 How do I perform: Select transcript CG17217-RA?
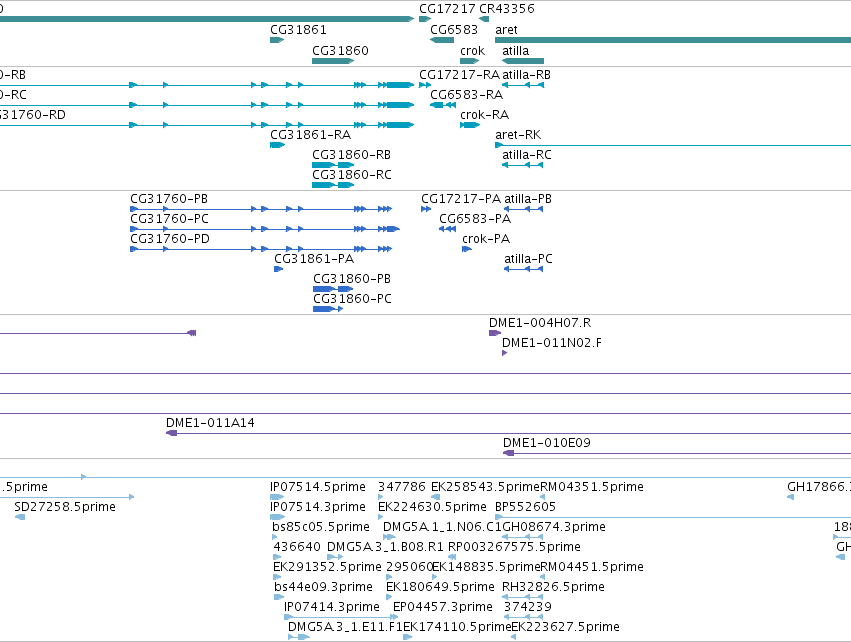(x=459, y=75)
